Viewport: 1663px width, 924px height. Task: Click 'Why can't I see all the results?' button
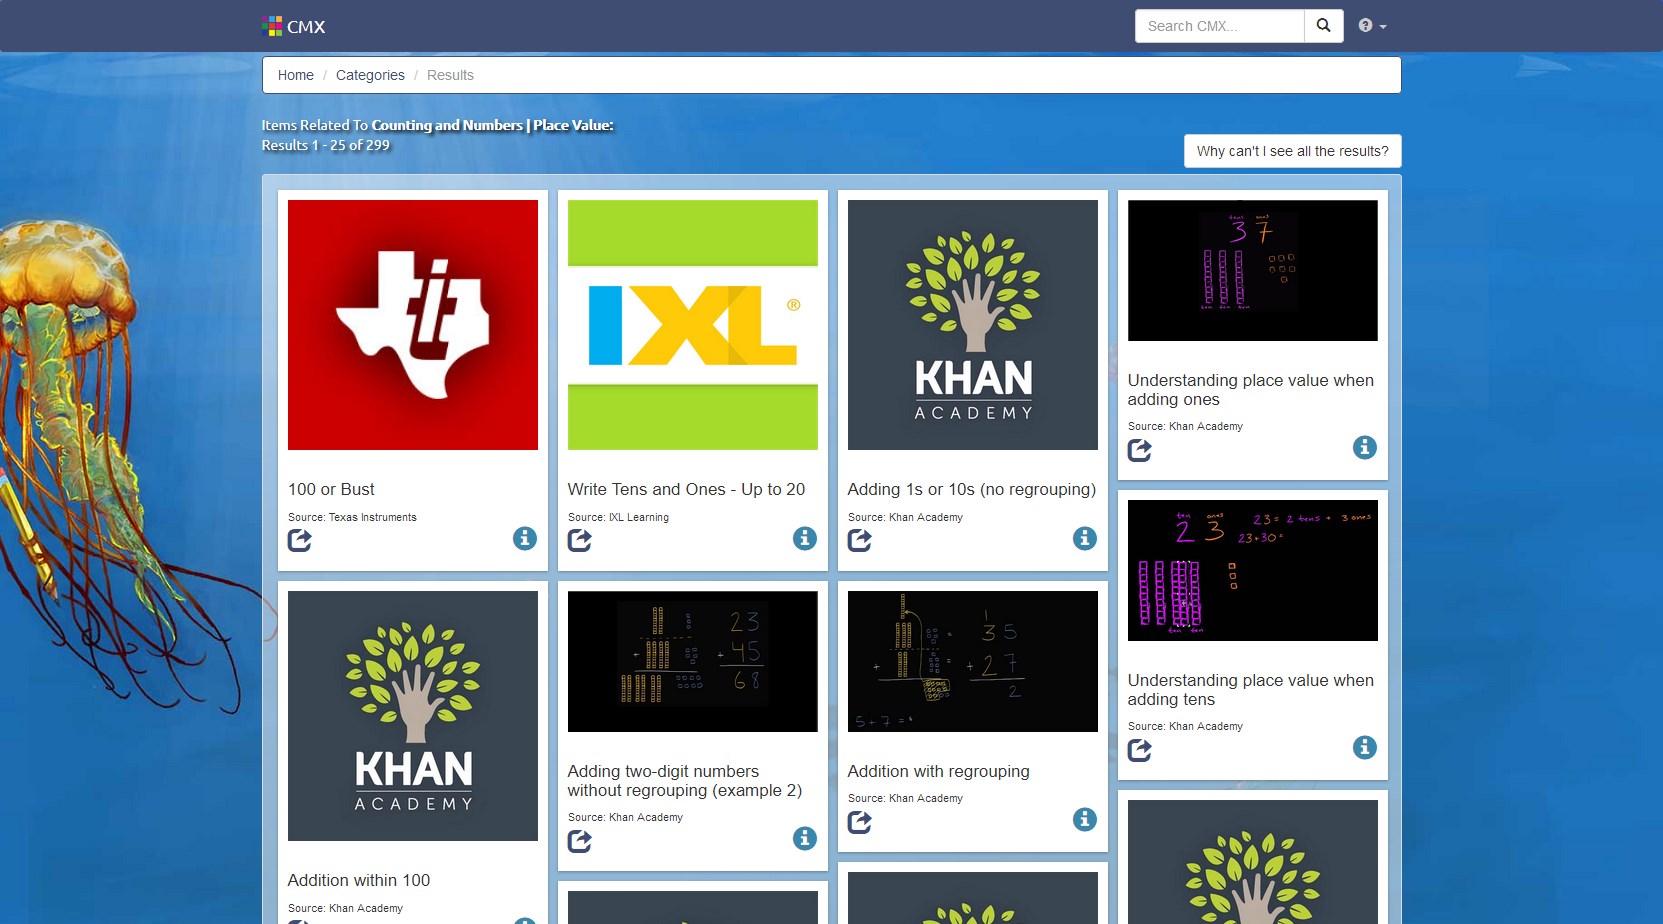[x=1292, y=151]
